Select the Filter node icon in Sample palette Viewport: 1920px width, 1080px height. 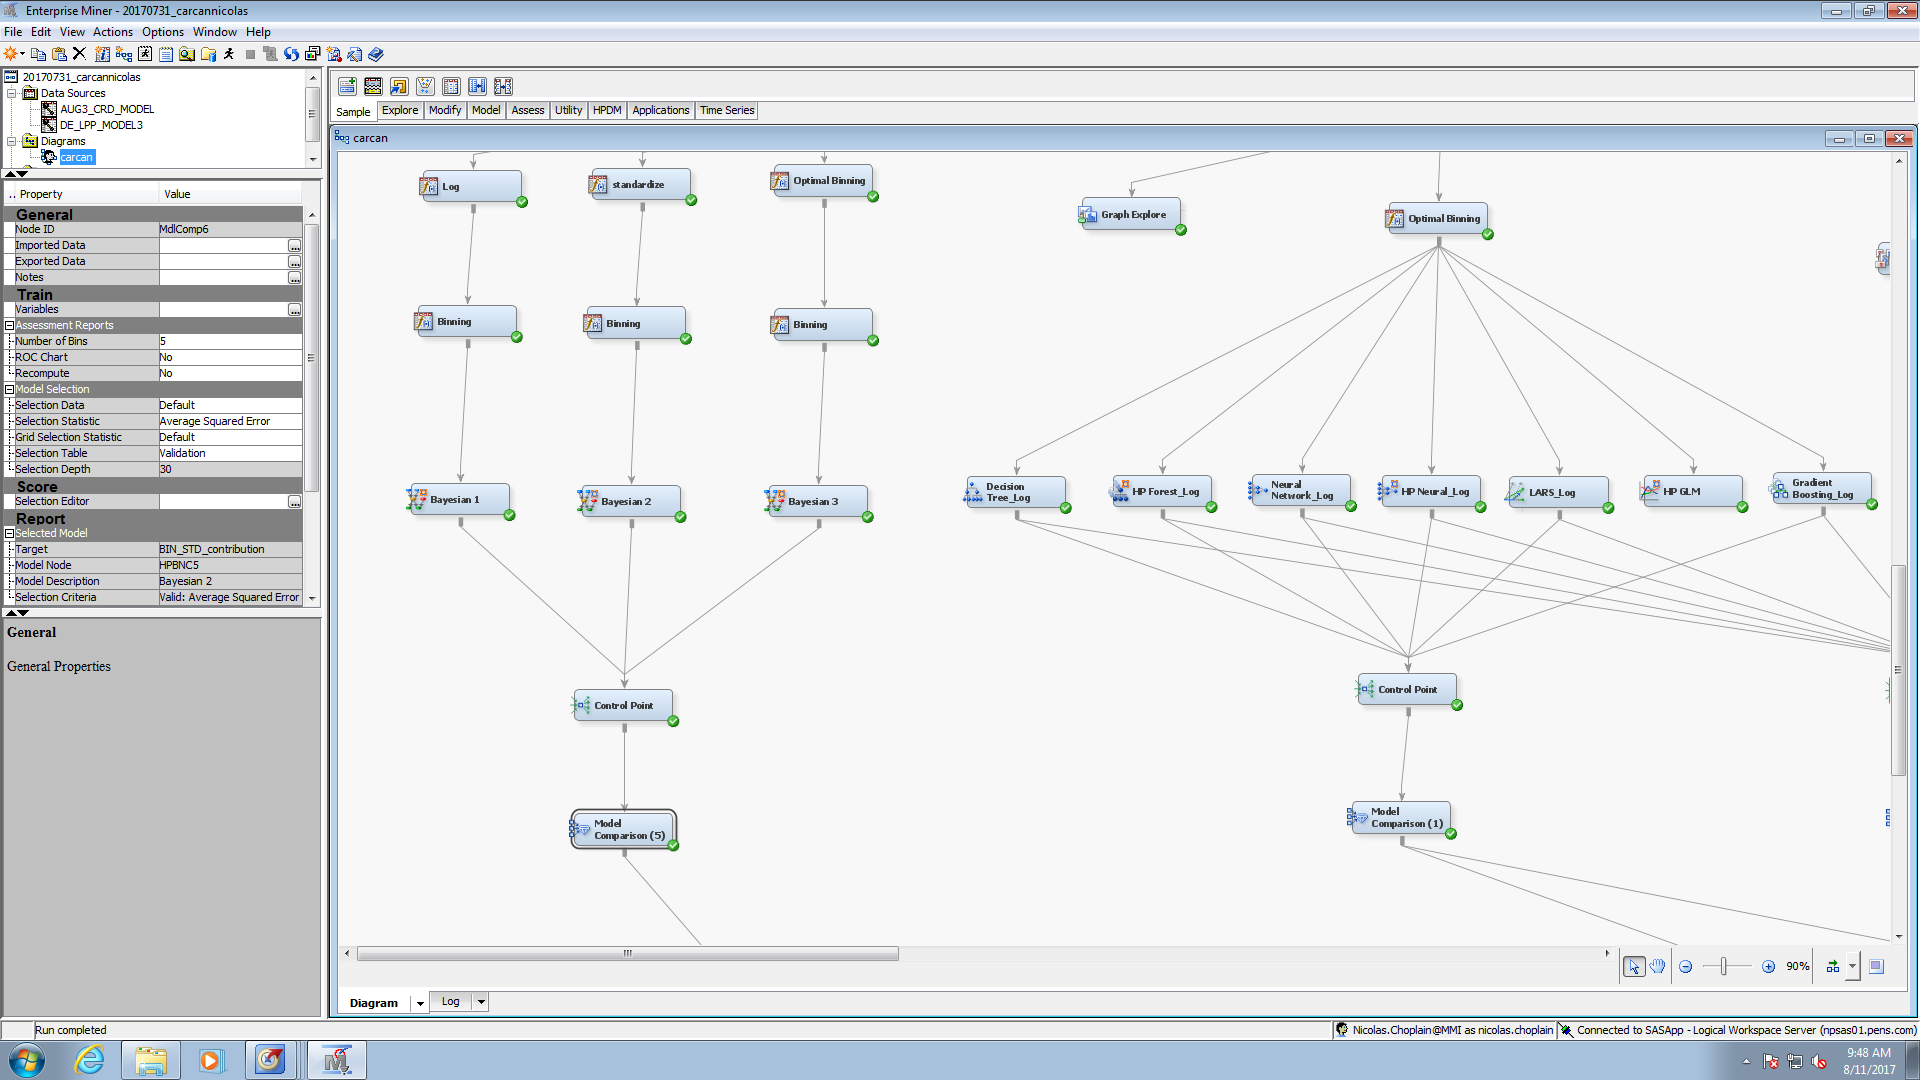425,86
